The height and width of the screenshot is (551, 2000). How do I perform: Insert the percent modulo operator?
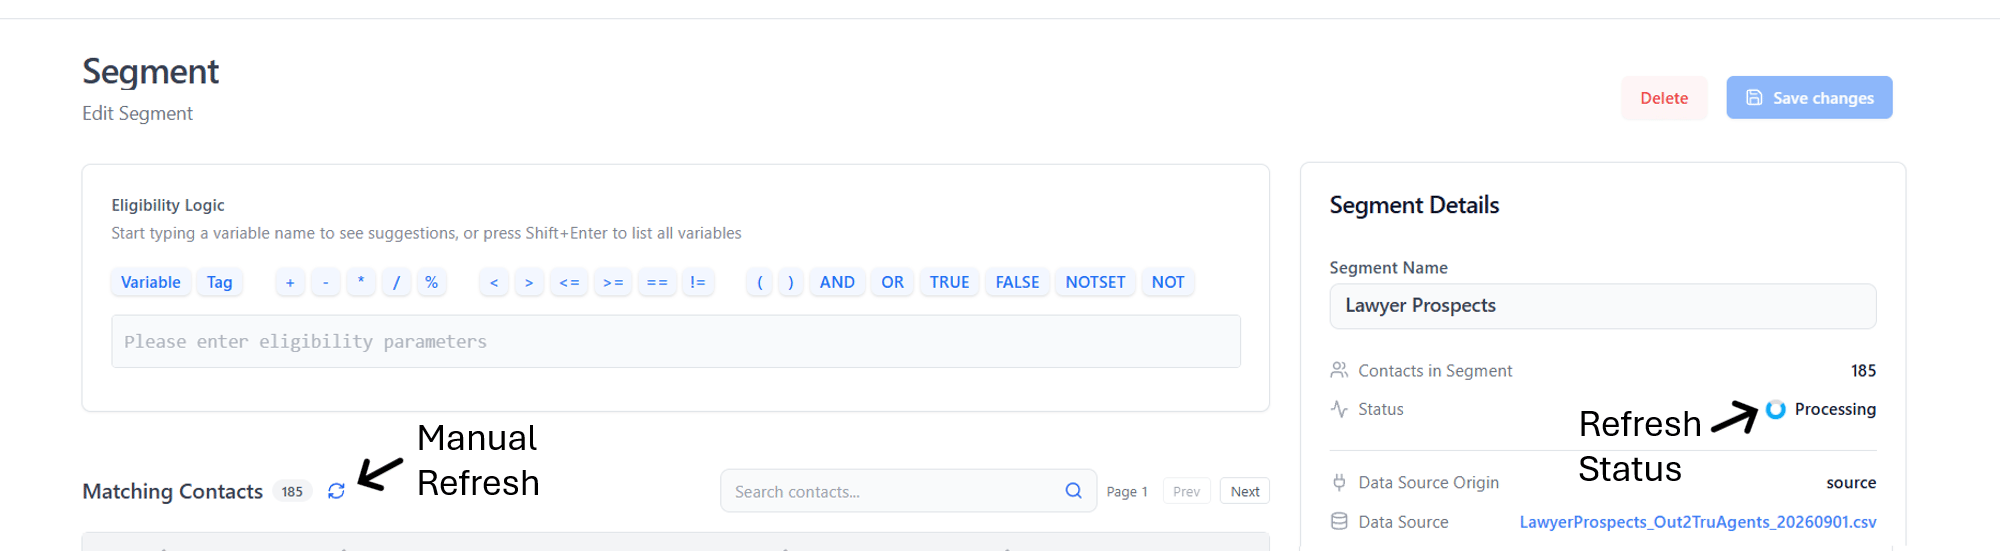pyautogui.click(x=431, y=282)
